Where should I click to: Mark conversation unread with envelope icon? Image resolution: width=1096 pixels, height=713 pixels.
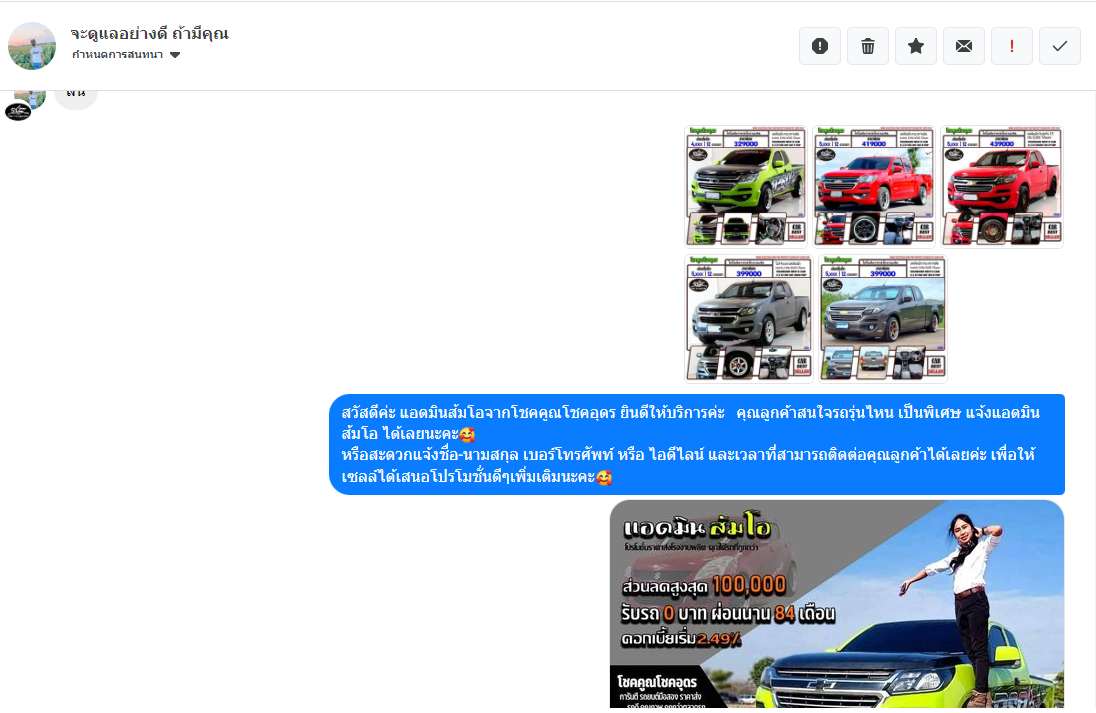[964, 46]
